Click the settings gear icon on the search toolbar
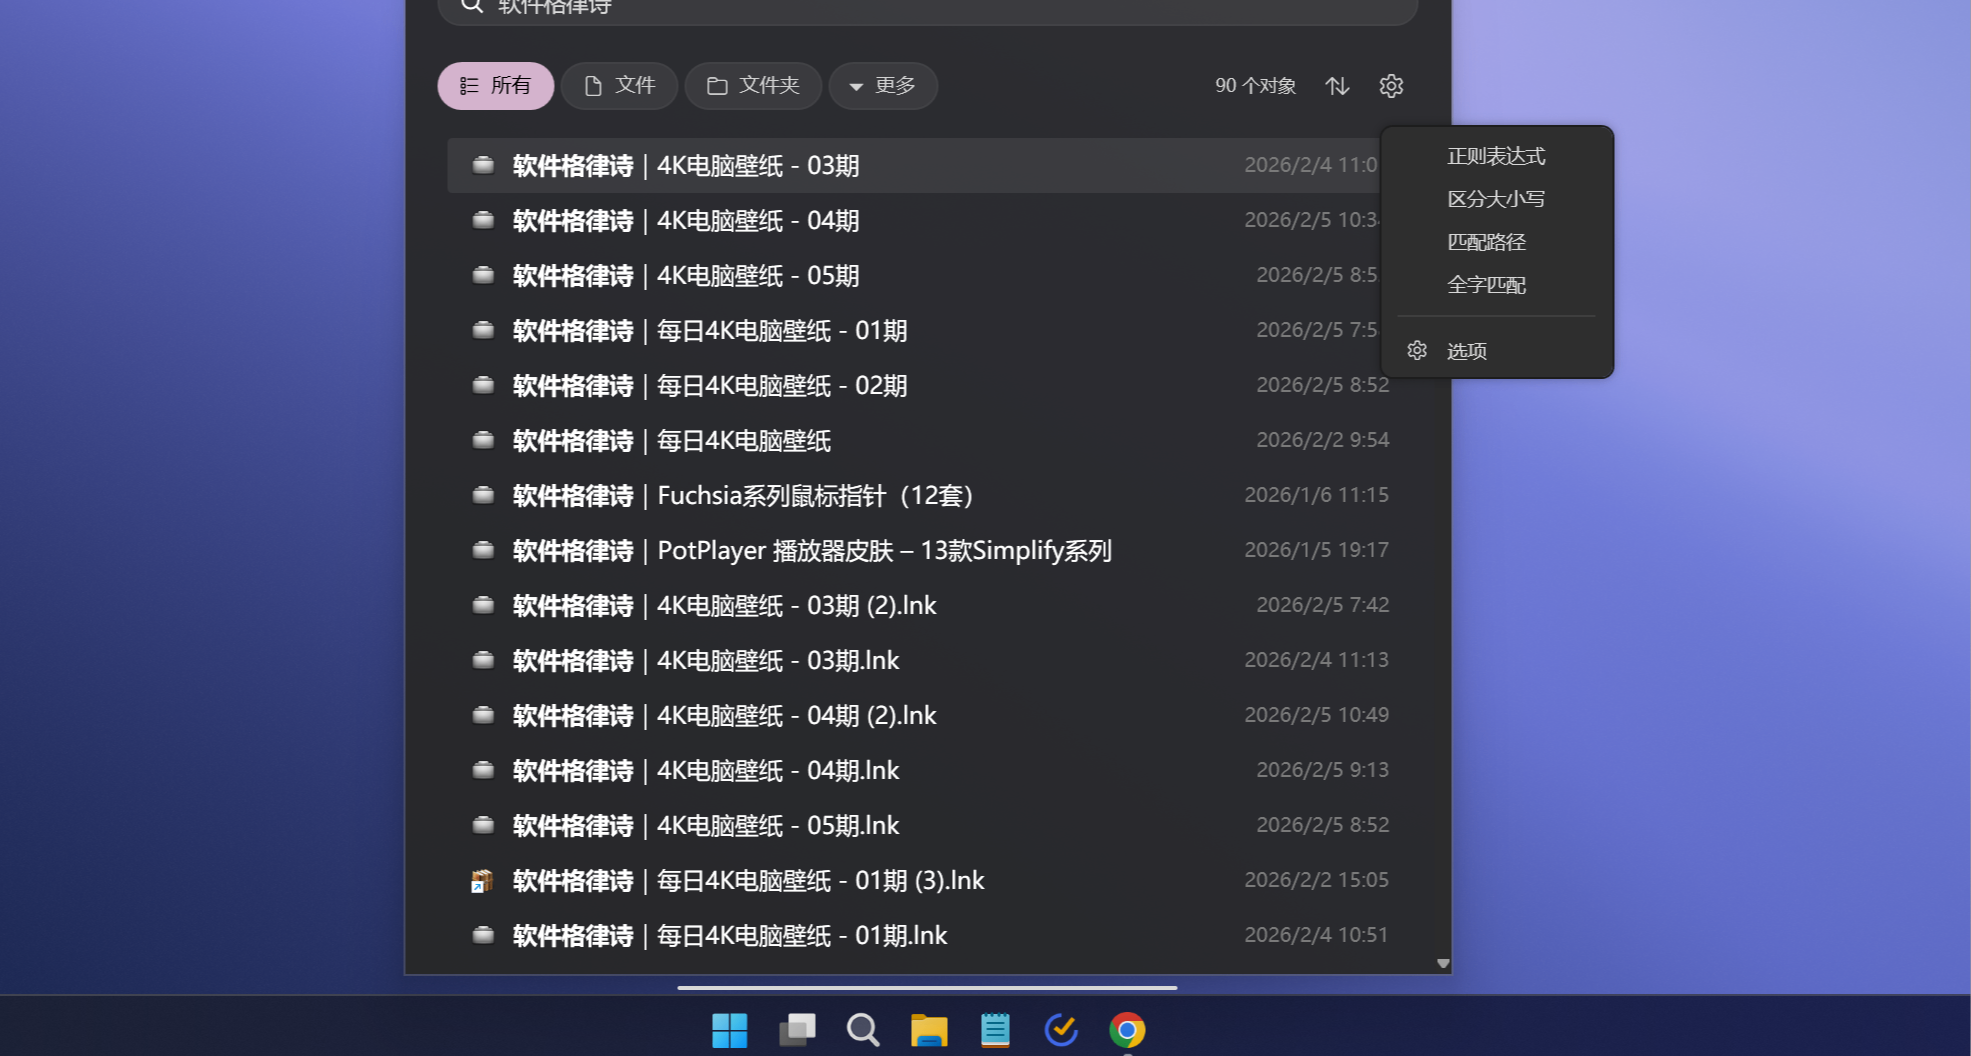The image size is (1971, 1056). coord(1391,86)
